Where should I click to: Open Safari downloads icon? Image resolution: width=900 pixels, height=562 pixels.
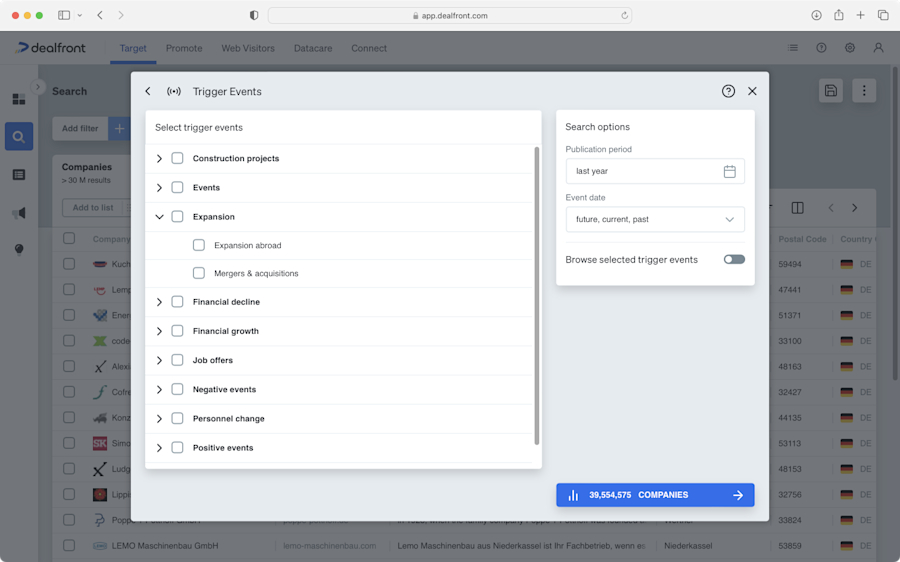tap(816, 15)
